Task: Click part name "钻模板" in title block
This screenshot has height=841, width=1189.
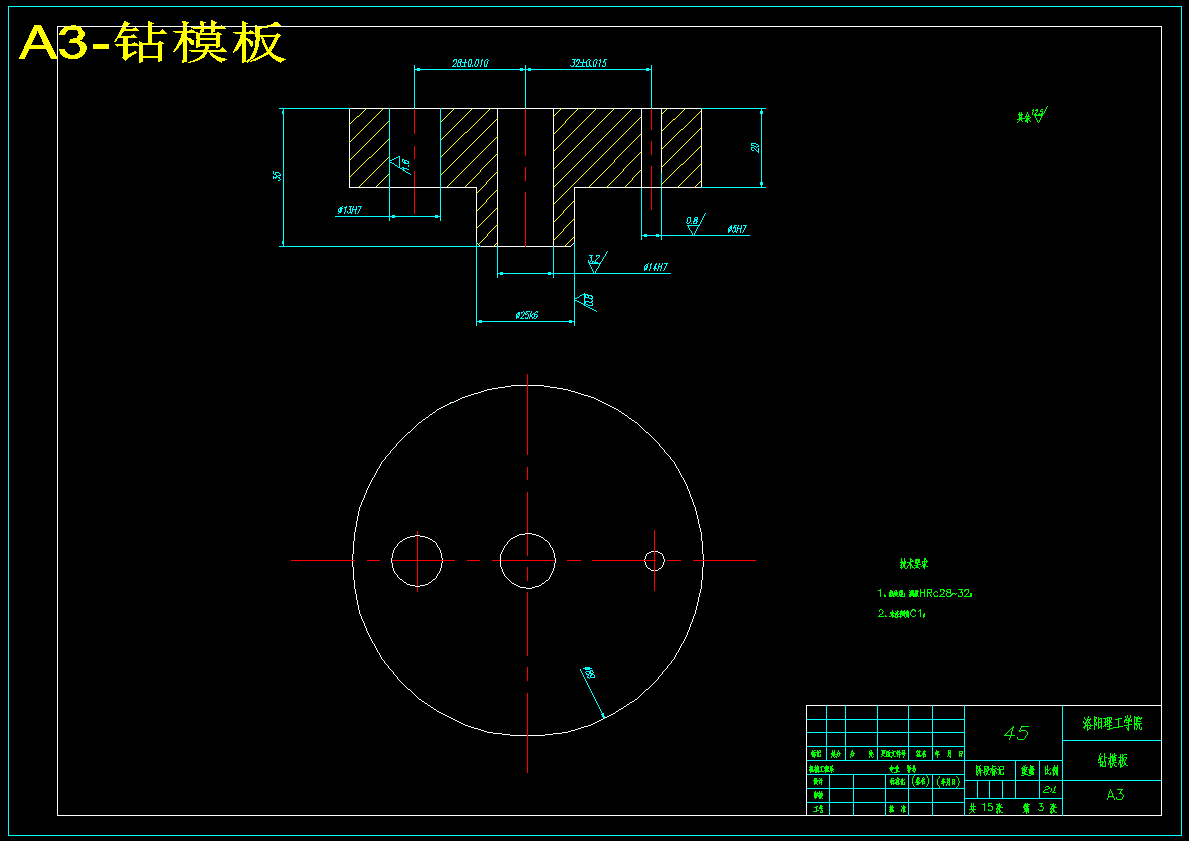Action: point(1112,761)
